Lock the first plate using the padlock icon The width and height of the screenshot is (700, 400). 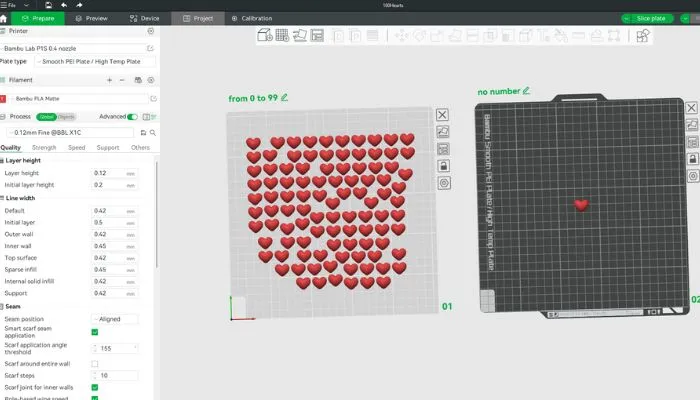pyautogui.click(x=443, y=166)
